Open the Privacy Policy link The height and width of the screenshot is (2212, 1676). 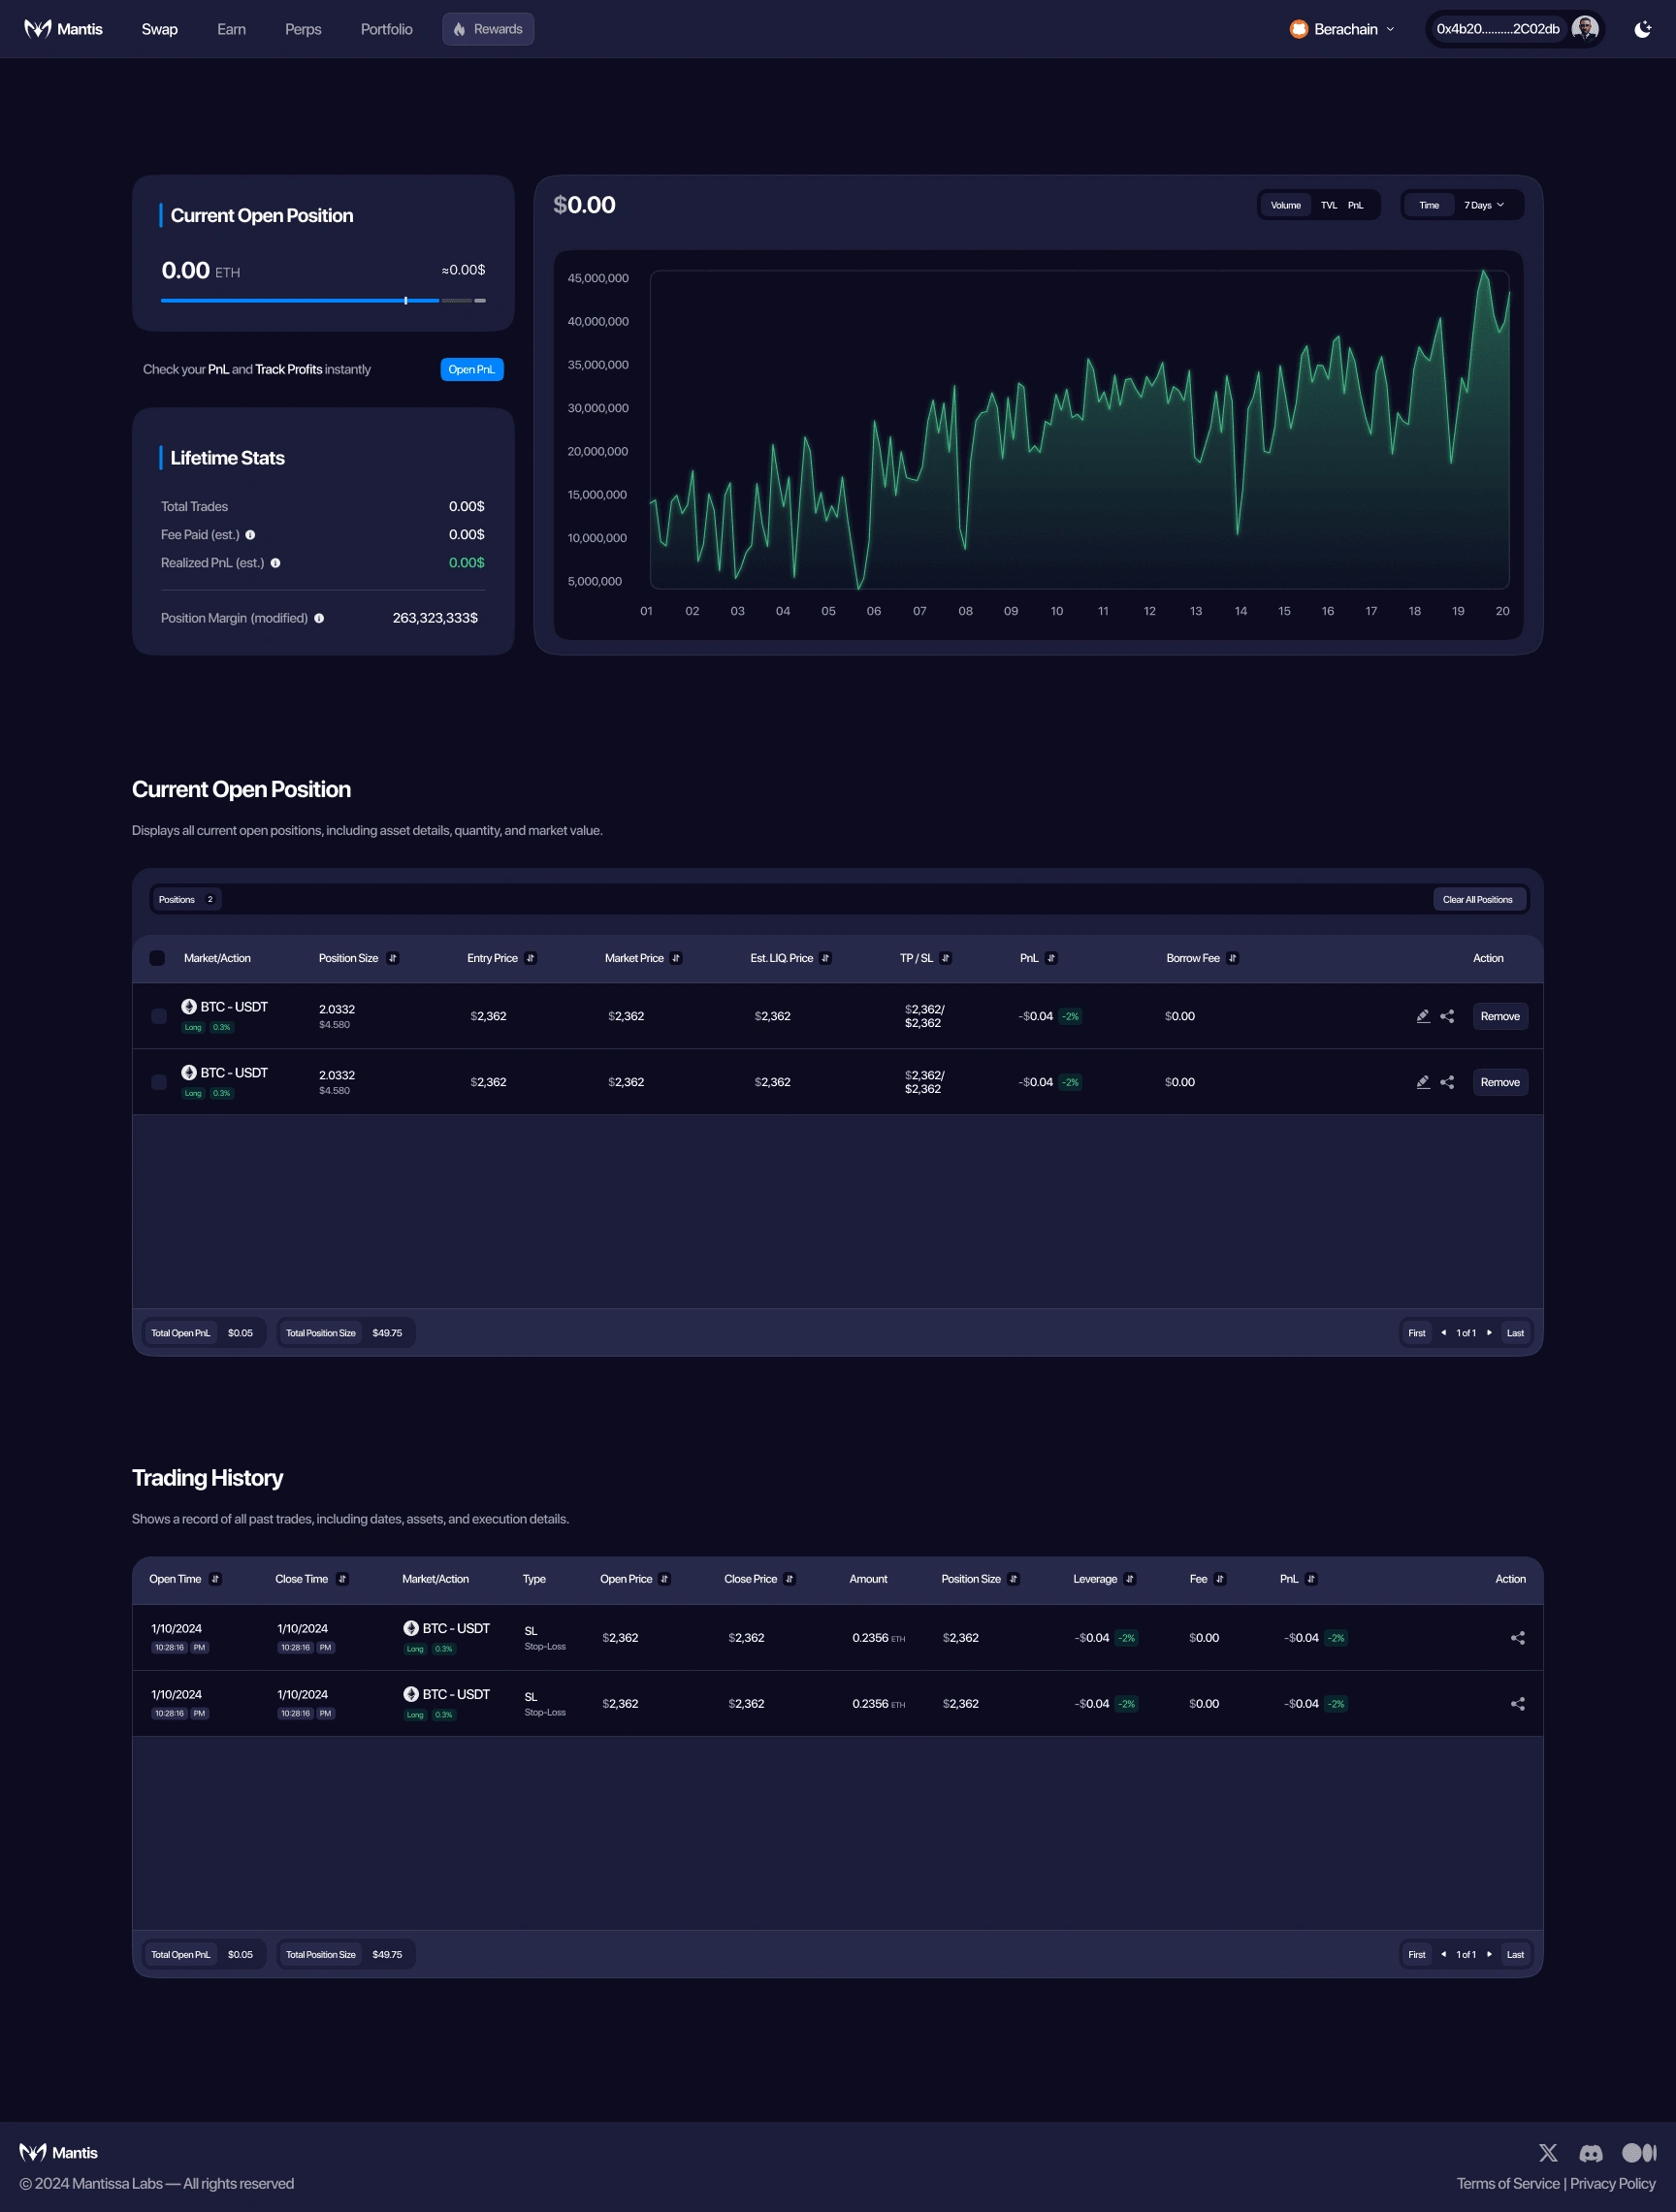tap(1612, 2184)
